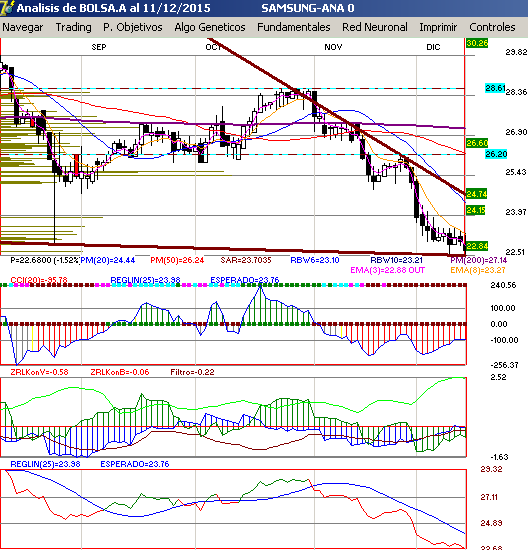Screen dimensions: 528x550
Task: Click the 240.56 CCI axis value
Action: point(503,285)
